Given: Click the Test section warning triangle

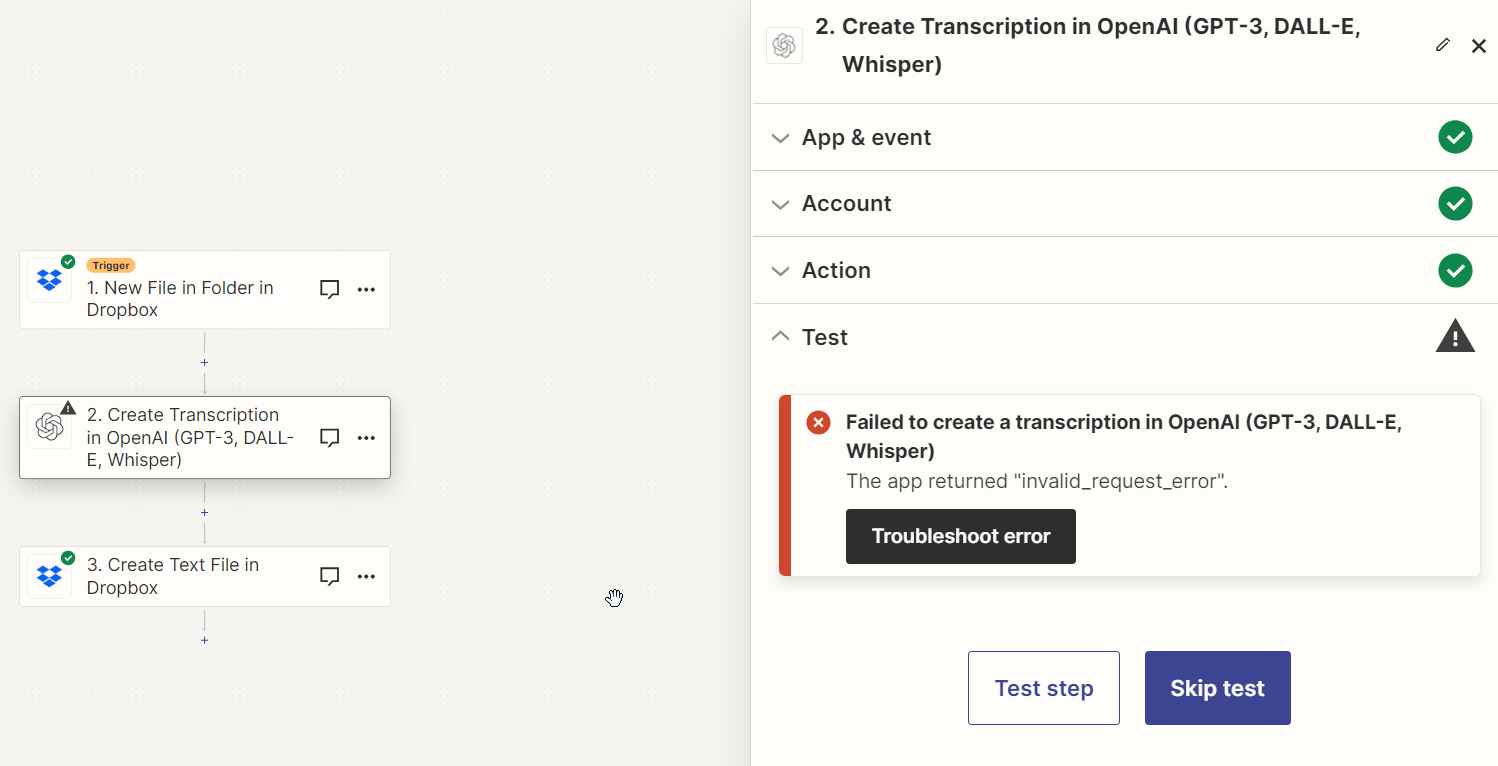Looking at the screenshot, I should point(1455,337).
